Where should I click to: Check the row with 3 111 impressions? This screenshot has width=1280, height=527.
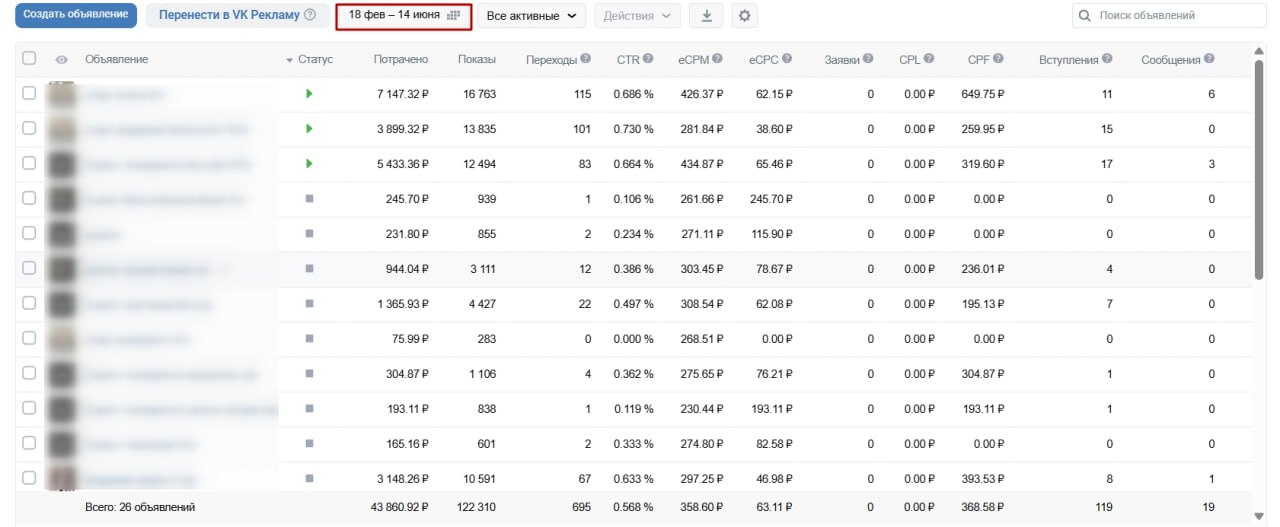click(29, 268)
